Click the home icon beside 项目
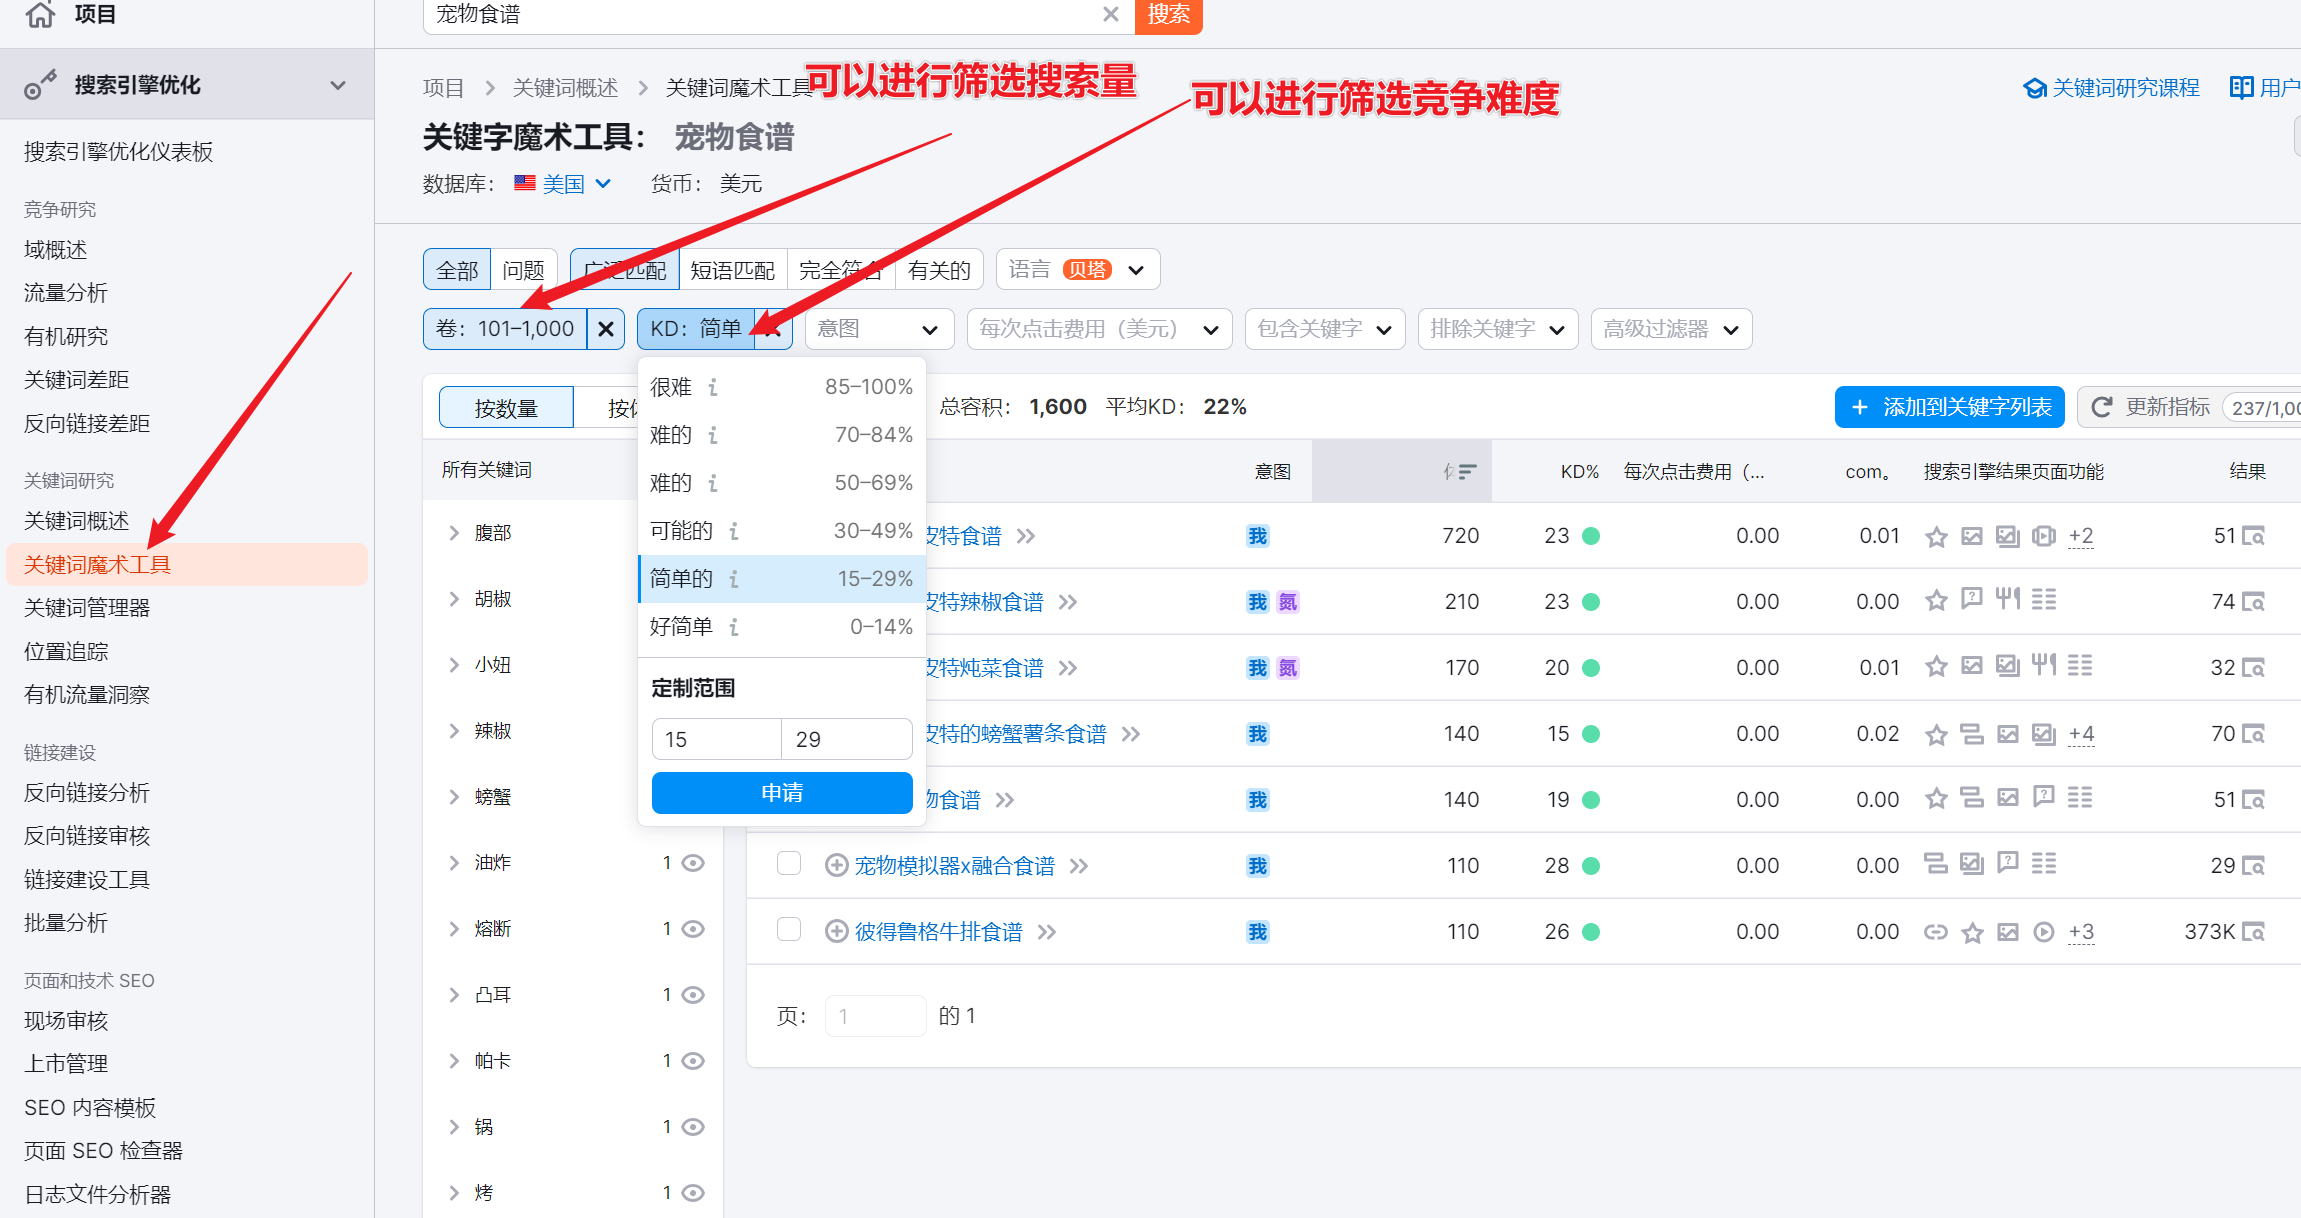Screen dimensions: 2301x1218 click(x=40, y=14)
